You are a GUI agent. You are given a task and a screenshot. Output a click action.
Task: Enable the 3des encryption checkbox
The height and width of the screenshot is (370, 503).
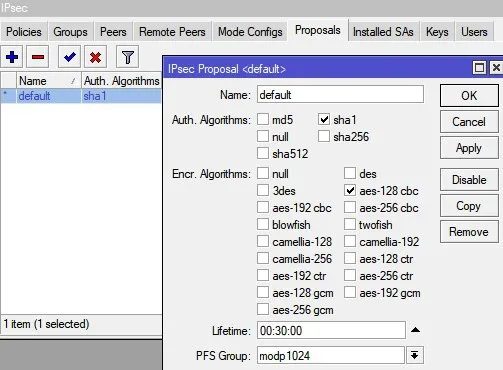(263, 190)
